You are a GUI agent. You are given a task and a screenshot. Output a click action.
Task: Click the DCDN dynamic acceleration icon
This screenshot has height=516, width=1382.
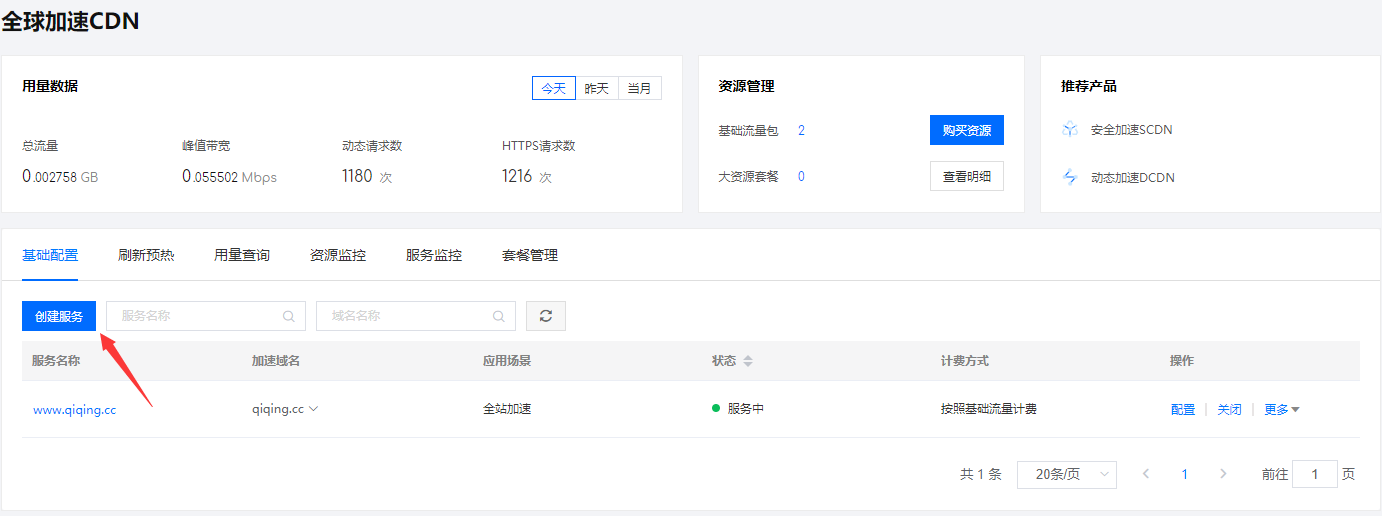pyautogui.click(x=1070, y=177)
